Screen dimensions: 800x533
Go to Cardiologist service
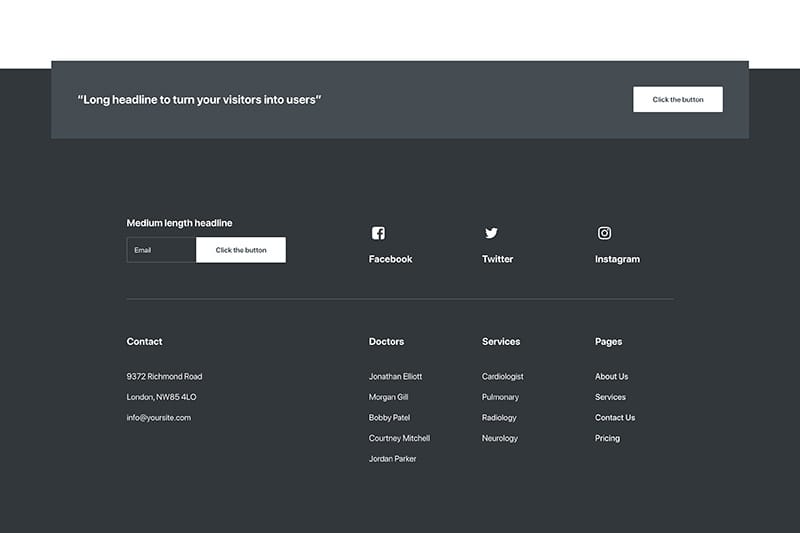502,377
